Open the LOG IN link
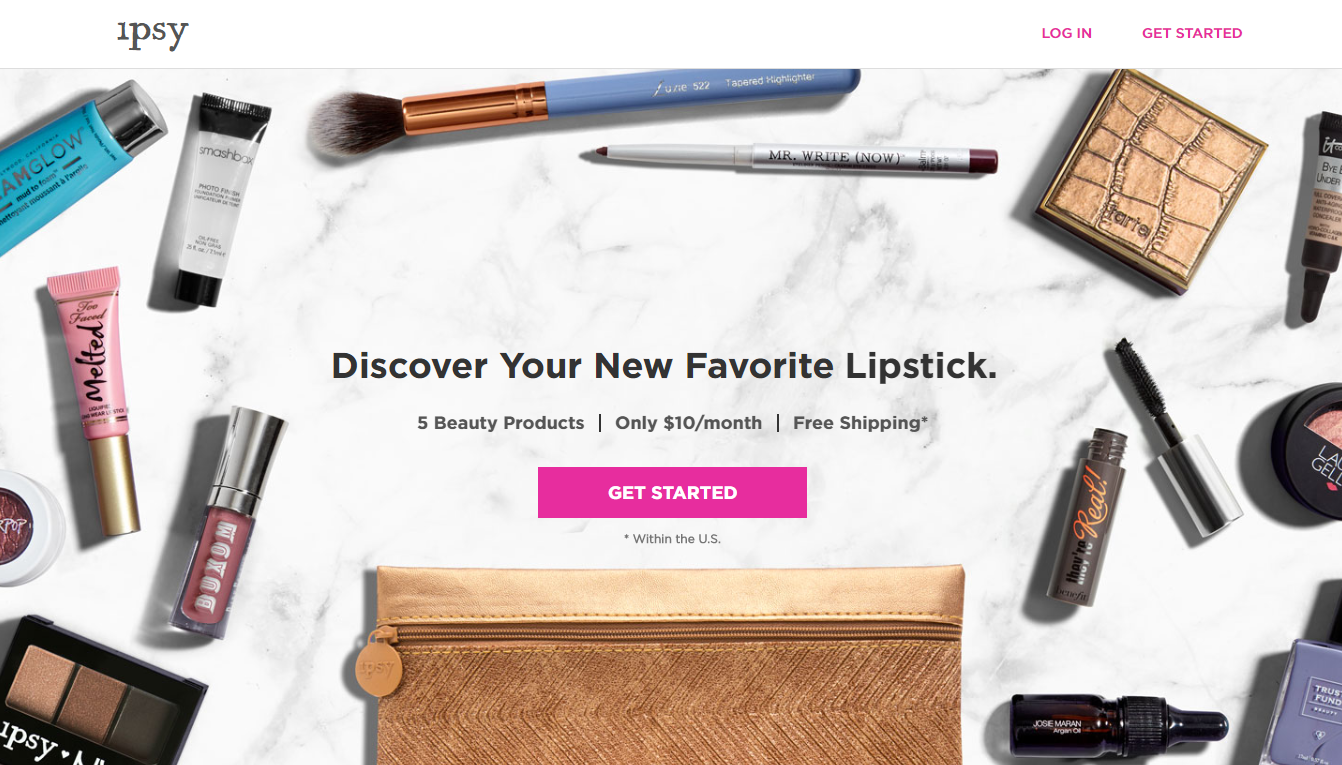1342x765 pixels. click(1066, 33)
